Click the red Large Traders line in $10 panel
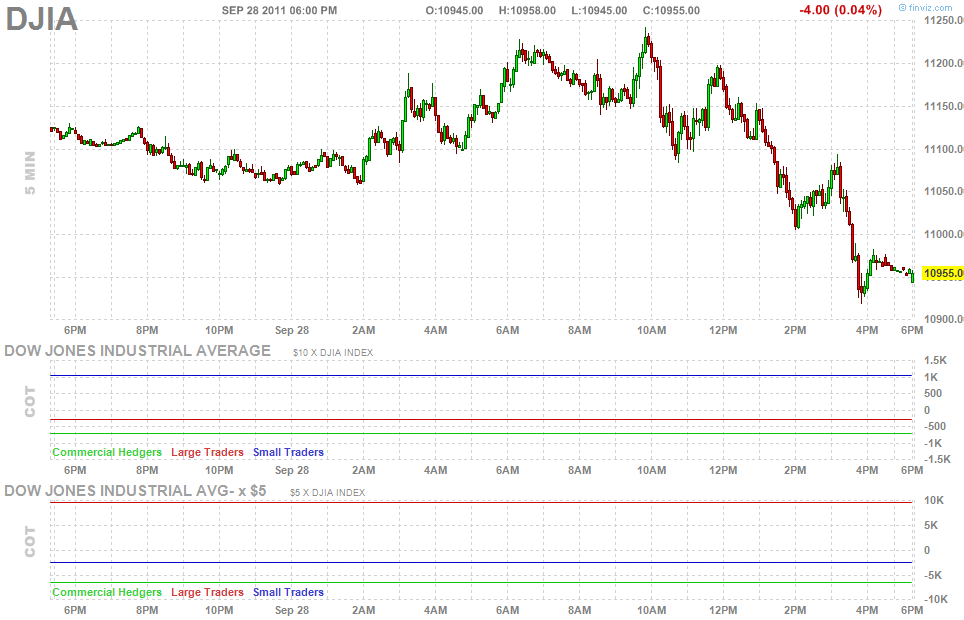Viewport: 964px width, 620px height. click(x=481, y=420)
